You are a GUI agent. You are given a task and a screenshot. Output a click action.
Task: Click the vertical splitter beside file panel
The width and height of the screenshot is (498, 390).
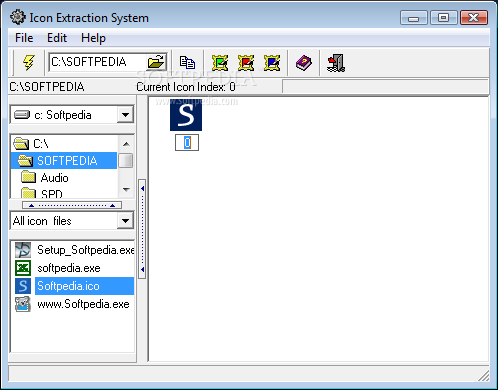click(142, 229)
